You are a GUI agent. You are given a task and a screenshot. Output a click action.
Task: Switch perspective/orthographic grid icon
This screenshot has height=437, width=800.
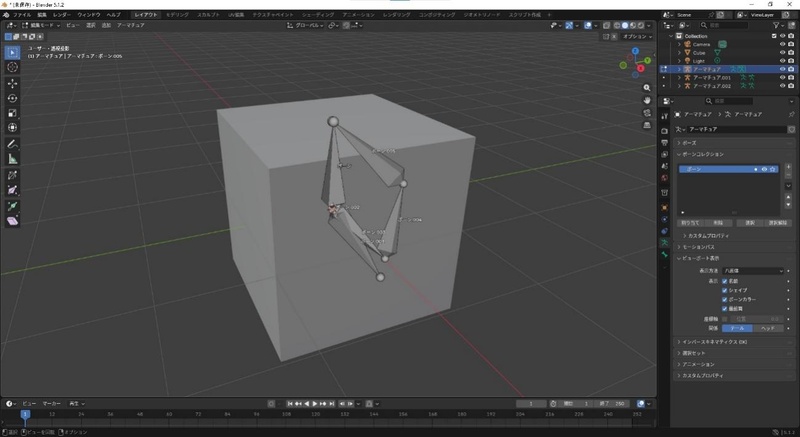[647, 125]
